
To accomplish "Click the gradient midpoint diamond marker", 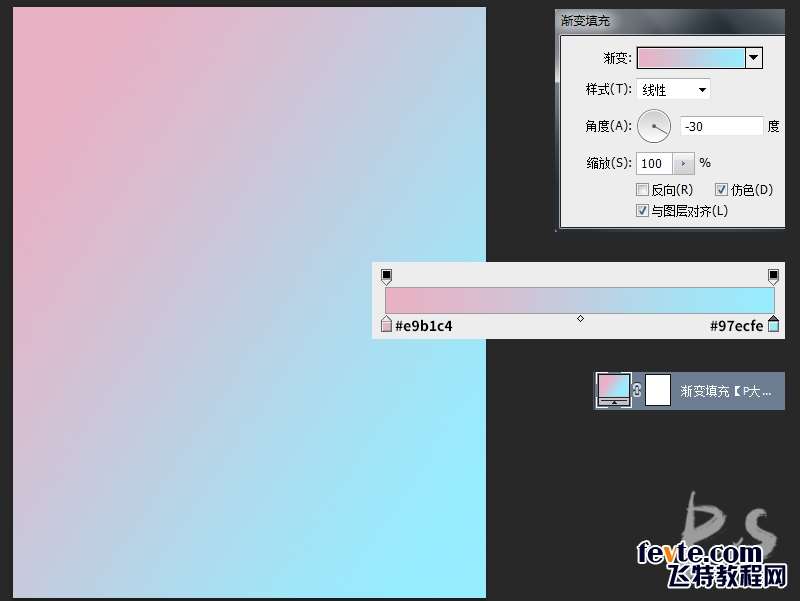I will click(580, 318).
